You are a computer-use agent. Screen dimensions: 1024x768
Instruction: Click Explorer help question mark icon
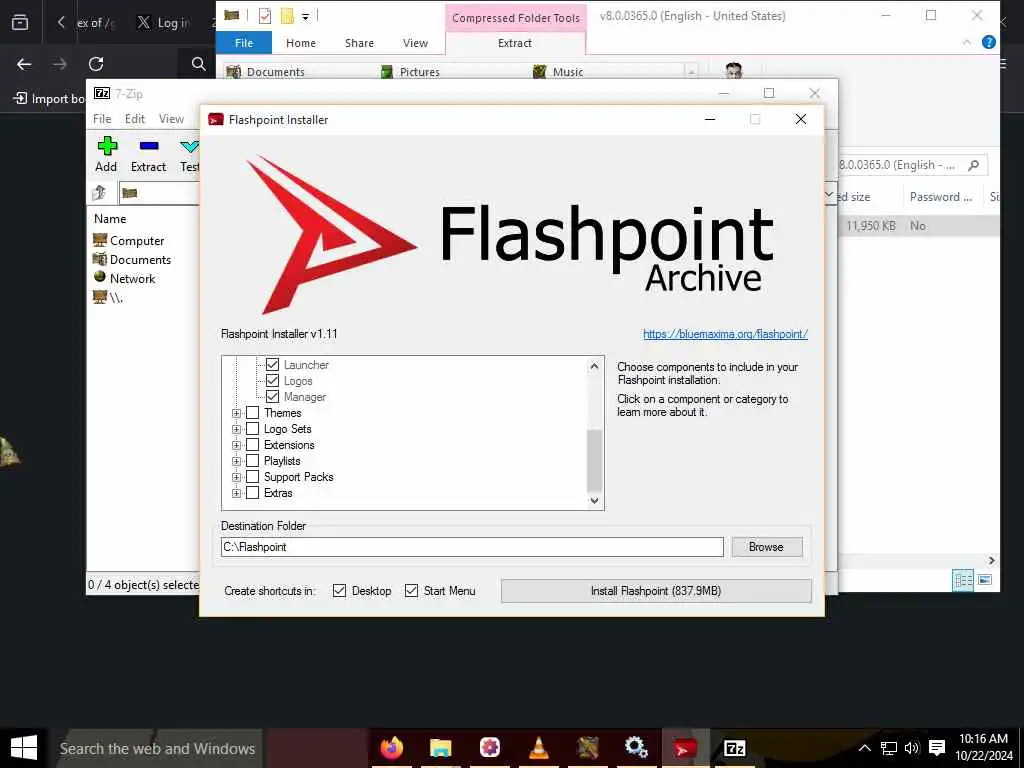tap(989, 42)
